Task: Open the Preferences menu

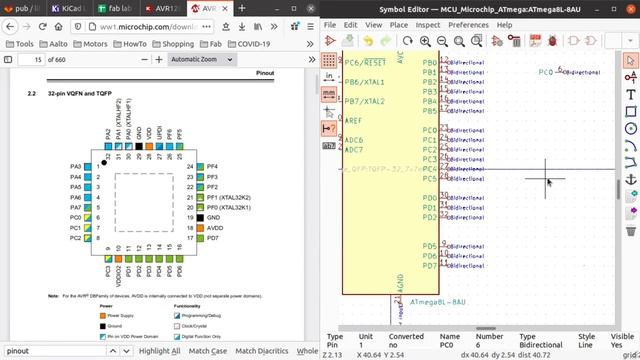Action: coord(468,25)
